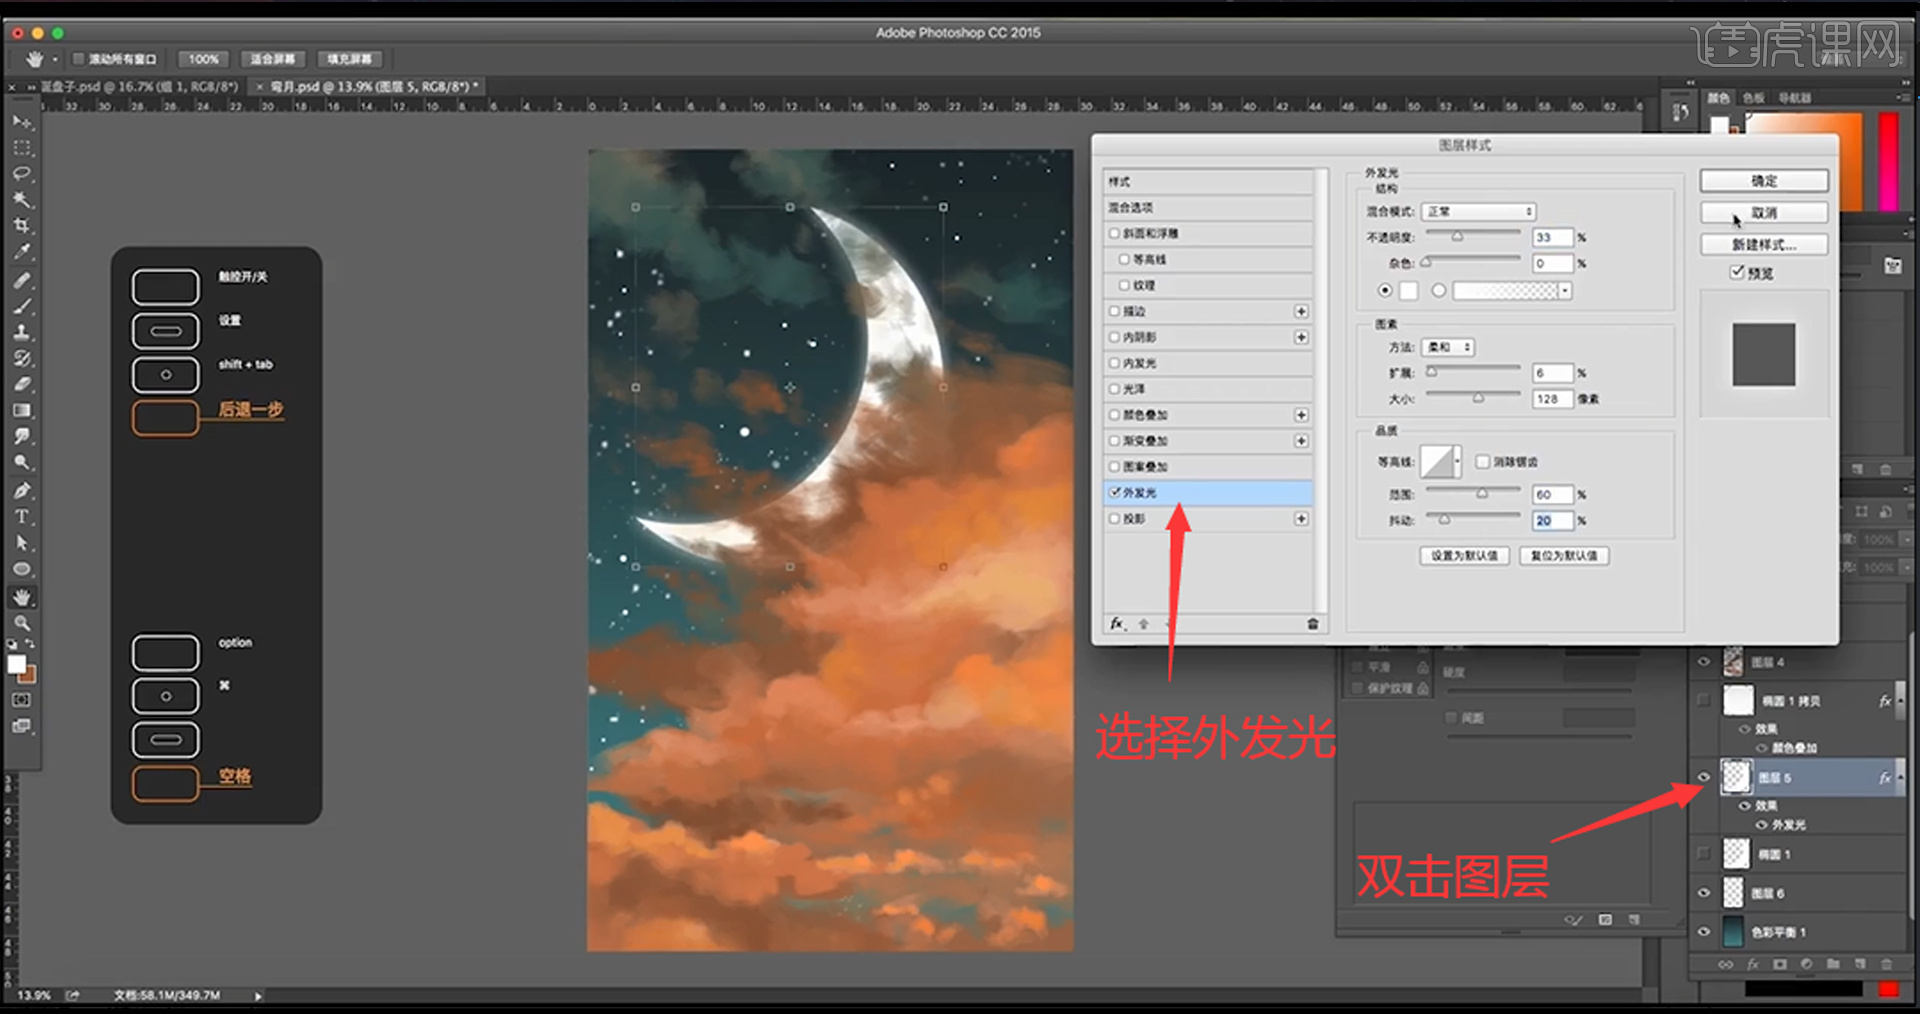
Task: Enable the 斜面和浮雕 checkbox
Action: [x=1114, y=233]
